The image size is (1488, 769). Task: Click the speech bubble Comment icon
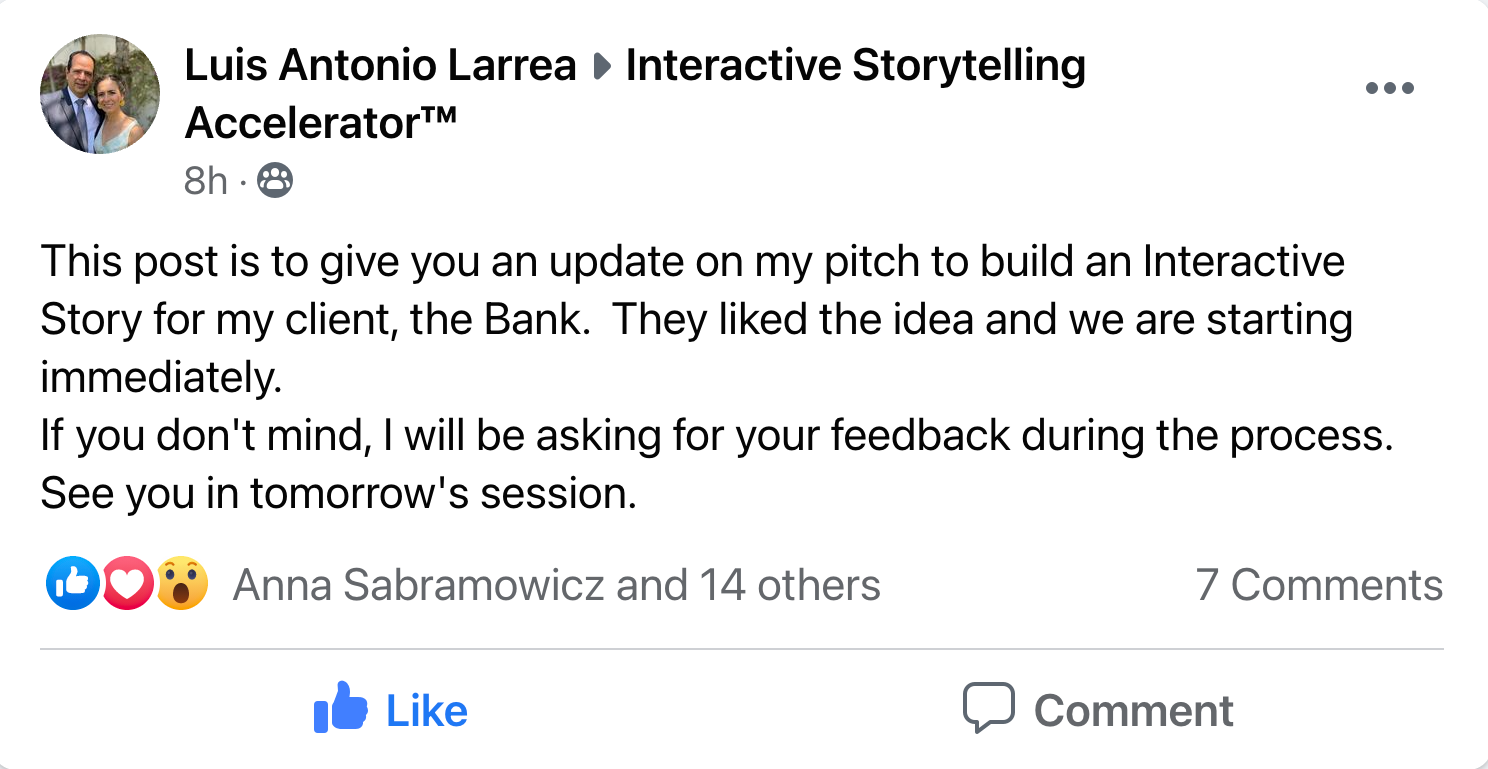pos(988,707)
